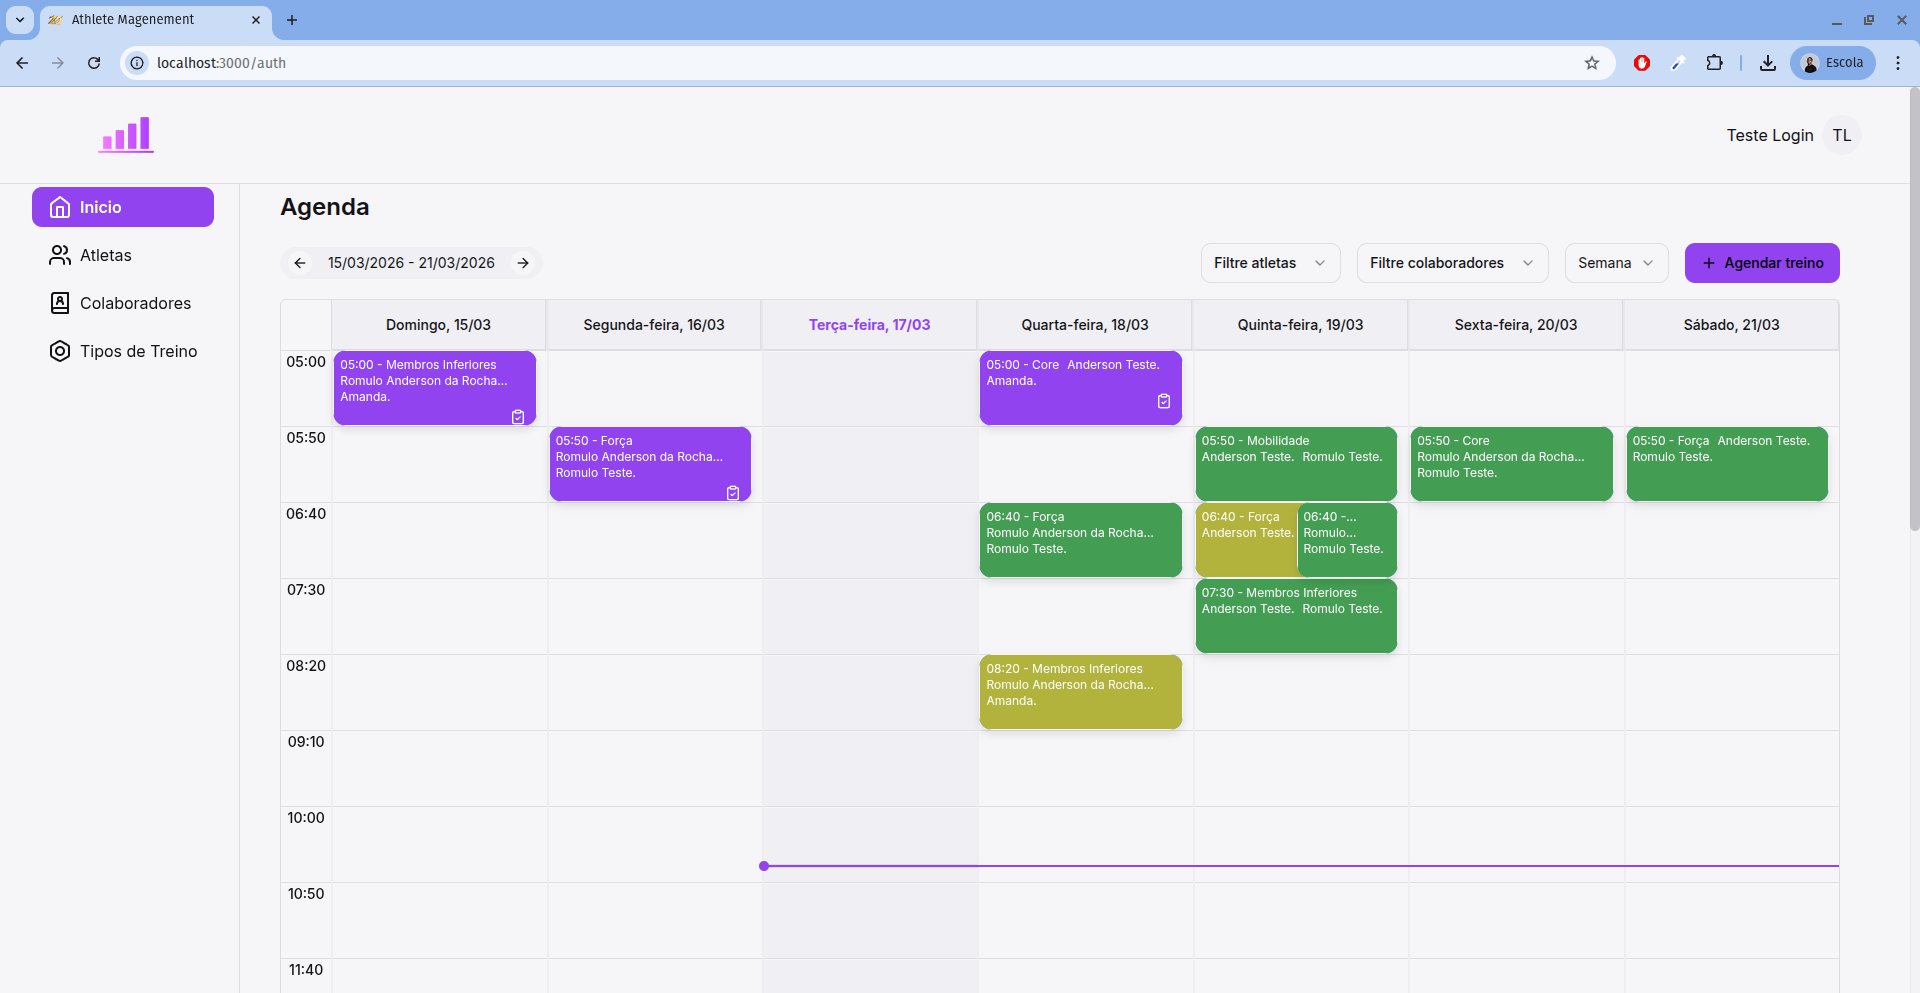Viewport: 1920px width, 993px height.
Task: Bookmark this page with star icon
Action: pyautogui.click(x=1592, y=63)
